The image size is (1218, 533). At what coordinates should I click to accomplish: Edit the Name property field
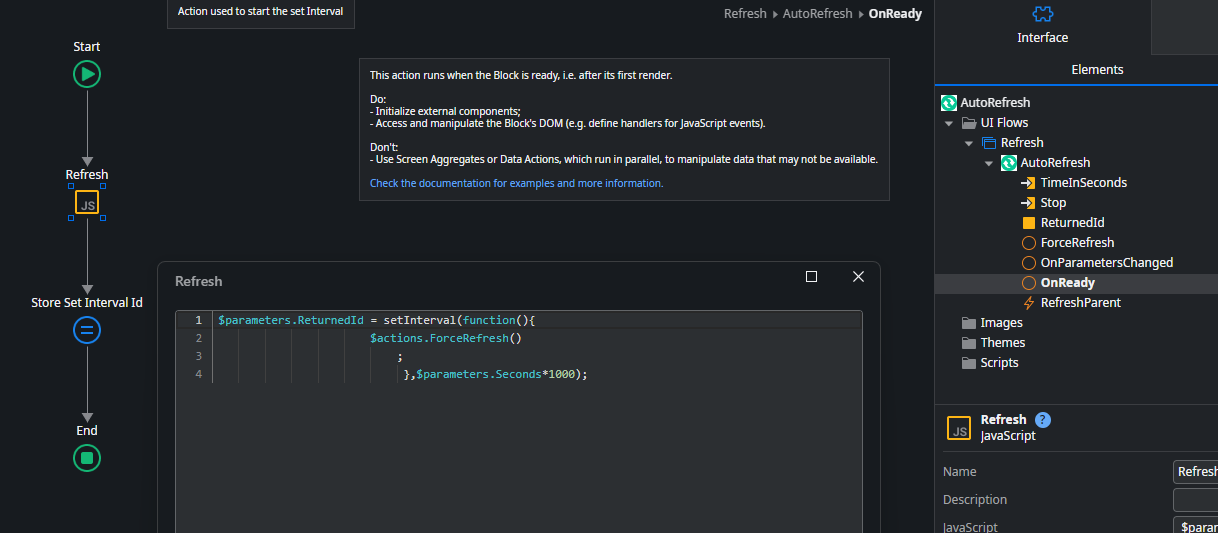click(x=1195, y=472)
